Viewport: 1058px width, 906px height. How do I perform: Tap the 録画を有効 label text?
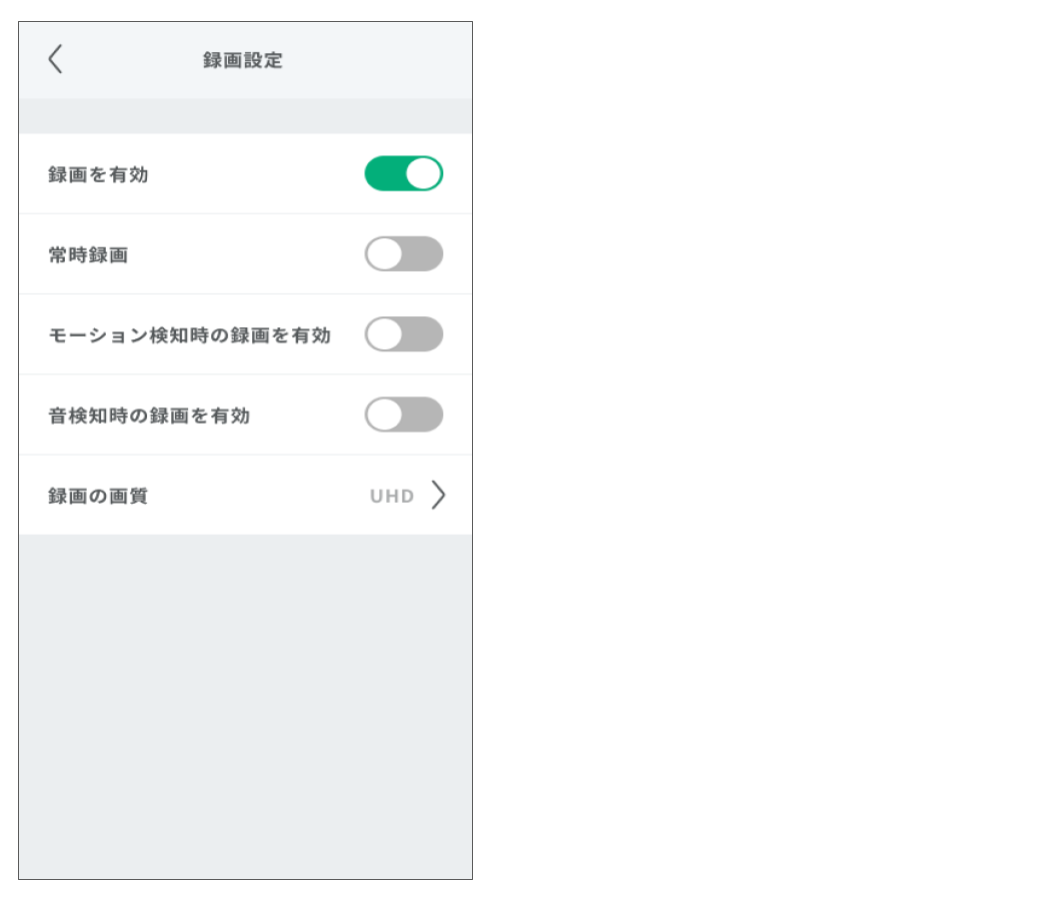click(x=98, y=175)
